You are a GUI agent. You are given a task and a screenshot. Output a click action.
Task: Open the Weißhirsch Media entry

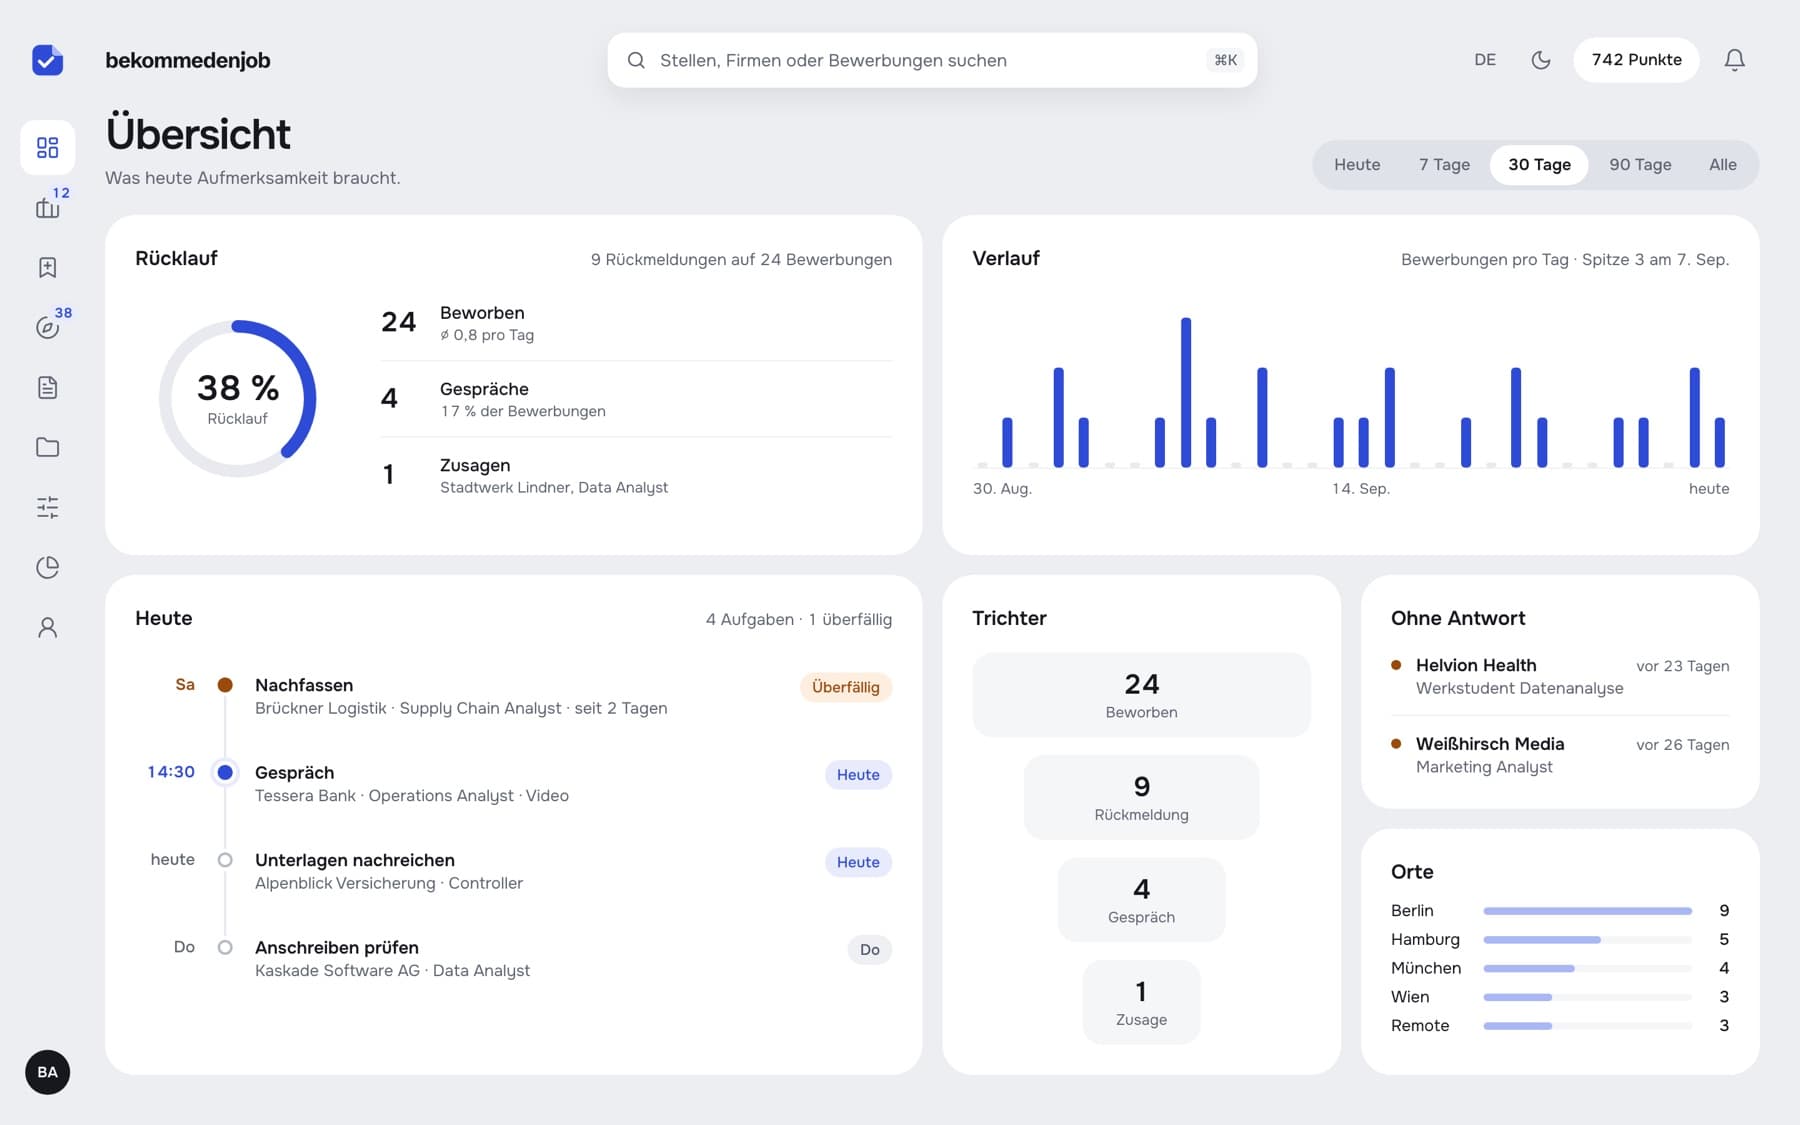pos(1560,755)
